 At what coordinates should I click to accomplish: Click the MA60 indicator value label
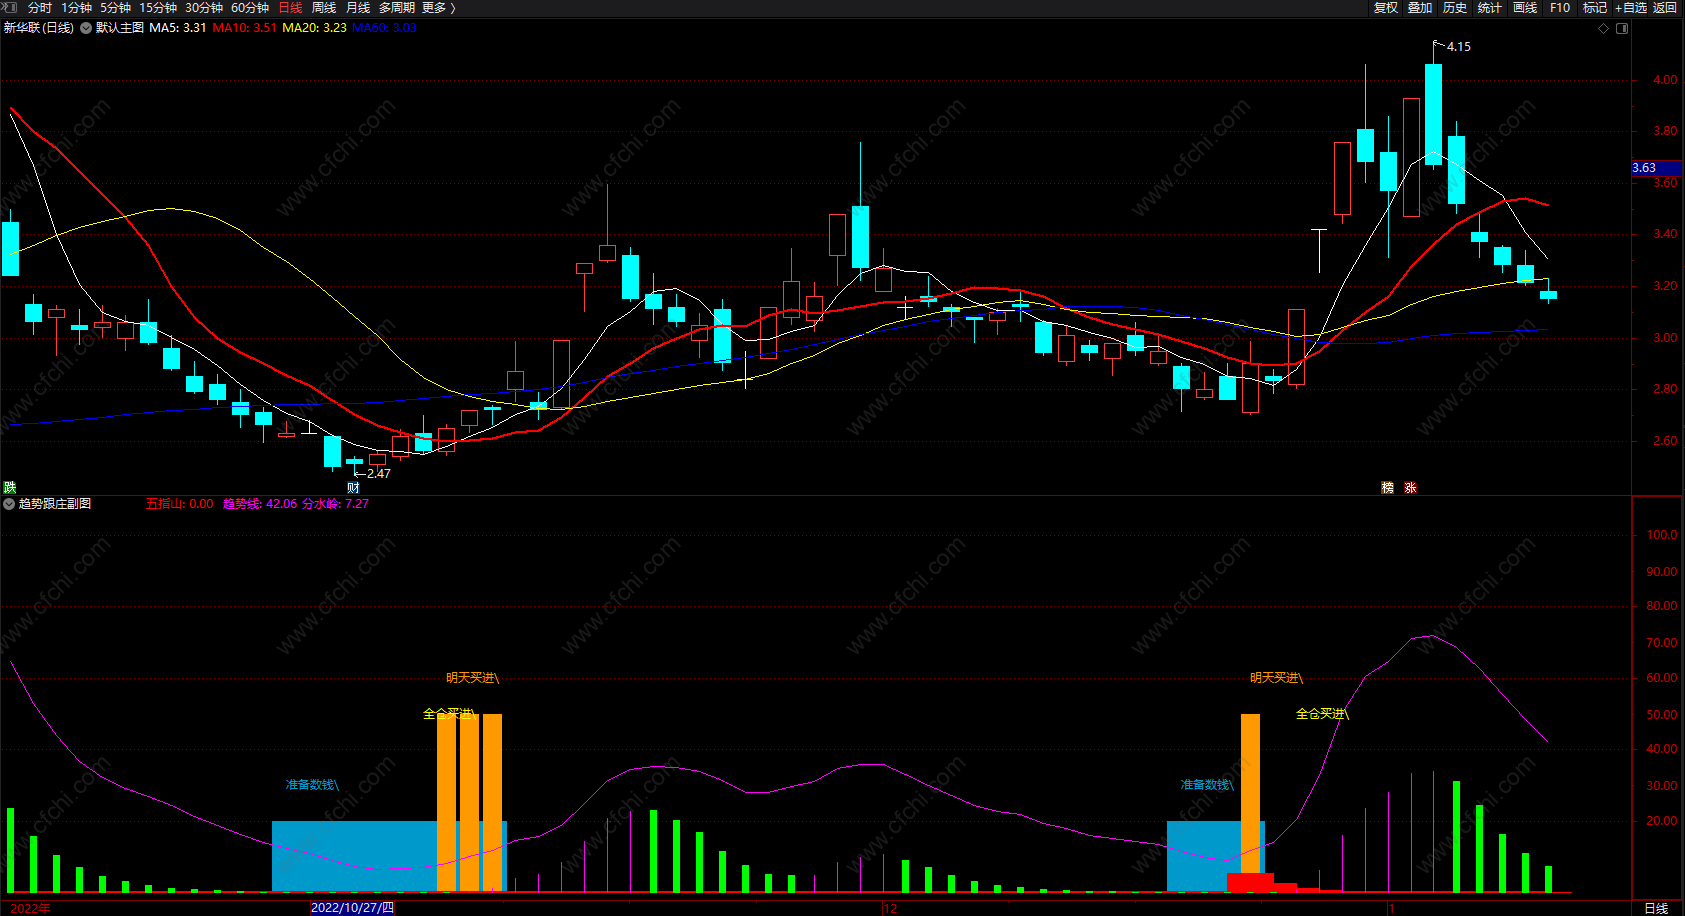click(384, 28)
